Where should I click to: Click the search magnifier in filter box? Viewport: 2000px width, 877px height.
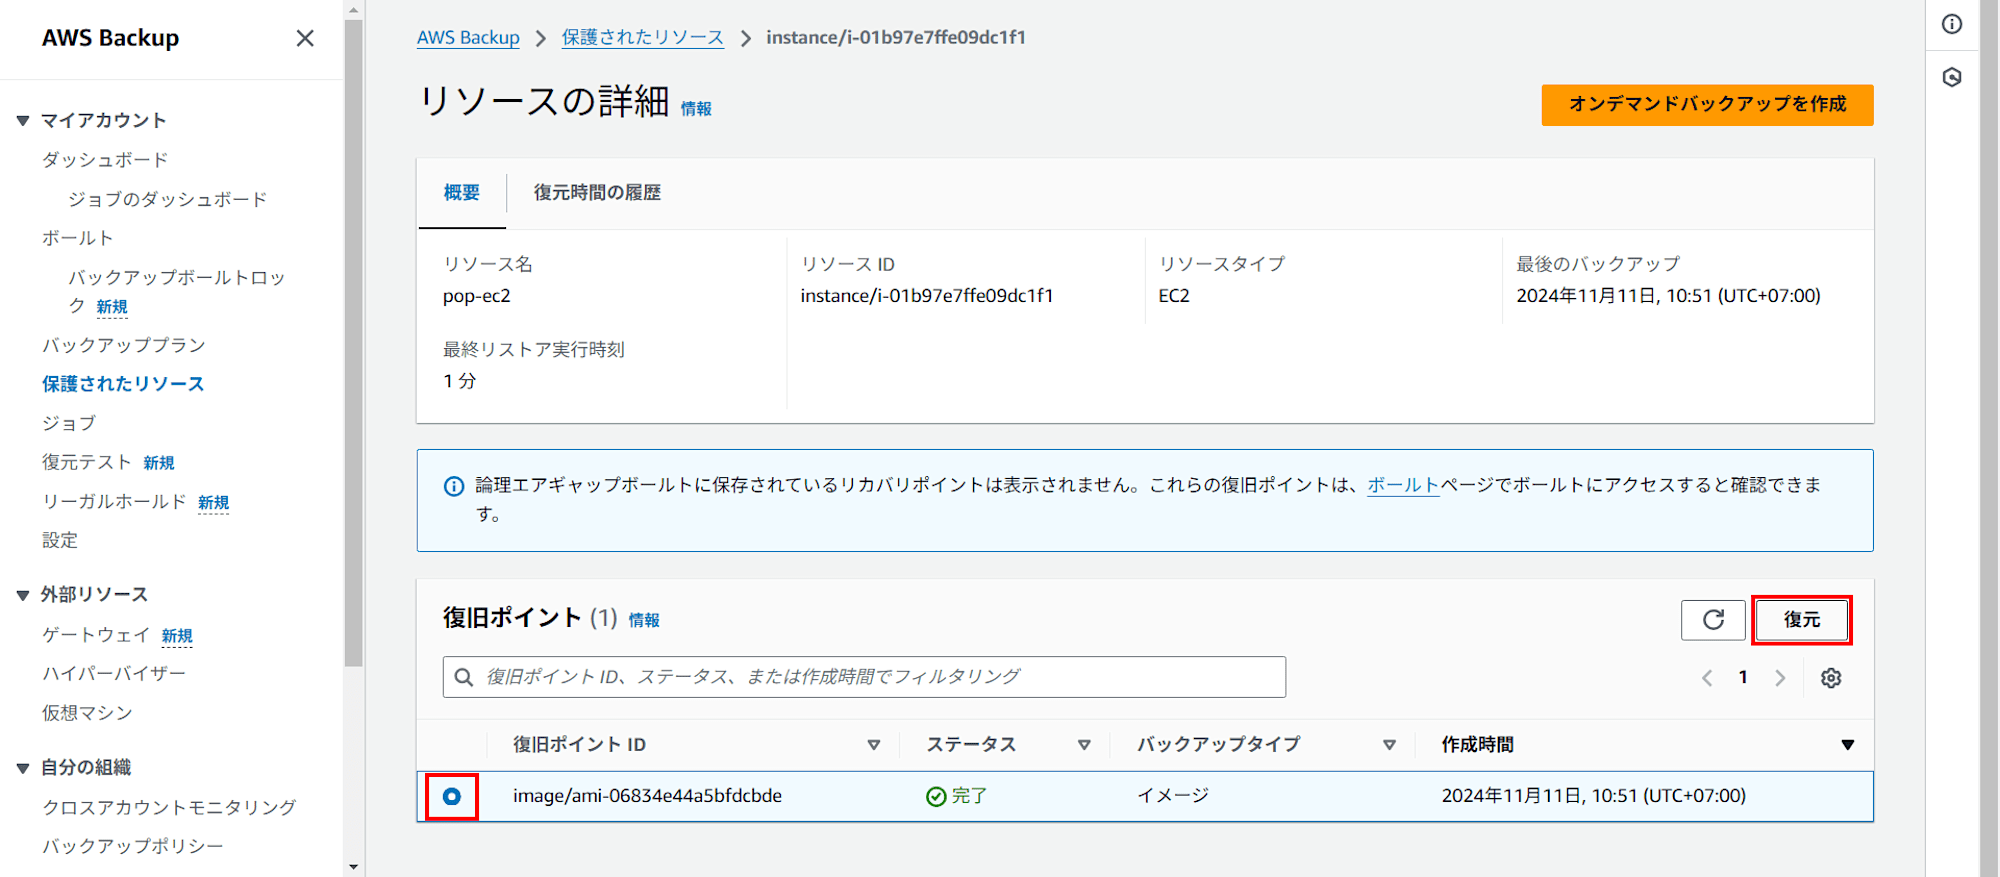[464, 677]
